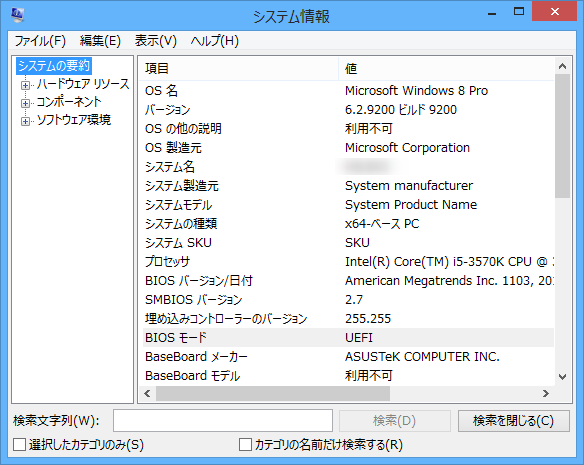Click the 値 column header
Screen dimensions: 584x465
point(446,69)
